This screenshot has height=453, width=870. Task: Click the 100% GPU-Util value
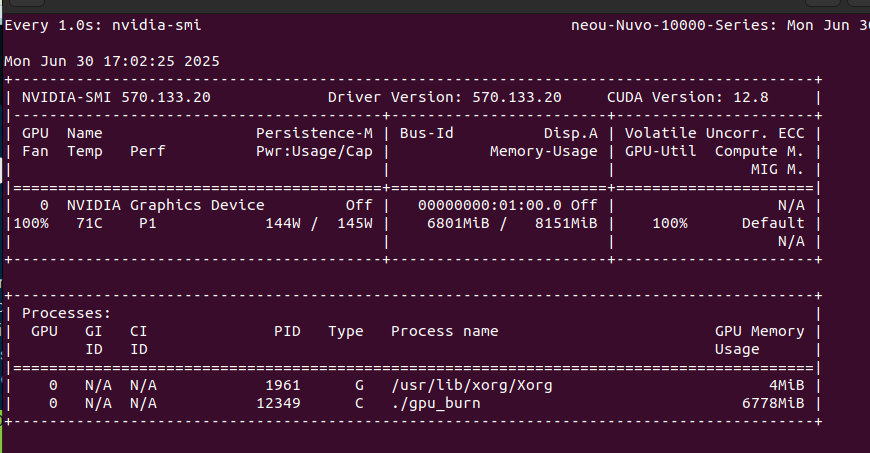point(669,223)
